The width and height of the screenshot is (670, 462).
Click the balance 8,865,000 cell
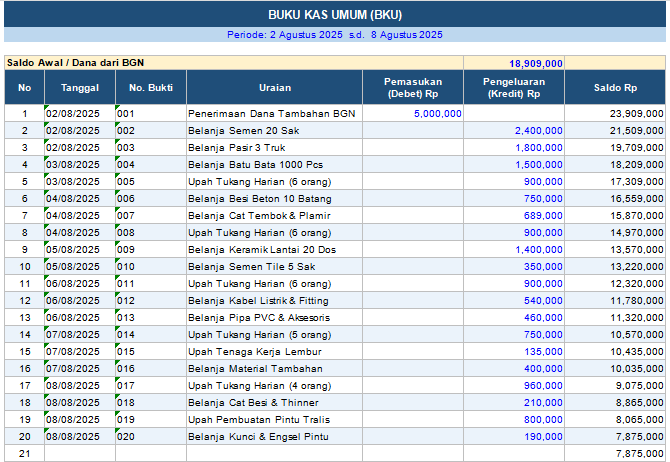(615, 402)
